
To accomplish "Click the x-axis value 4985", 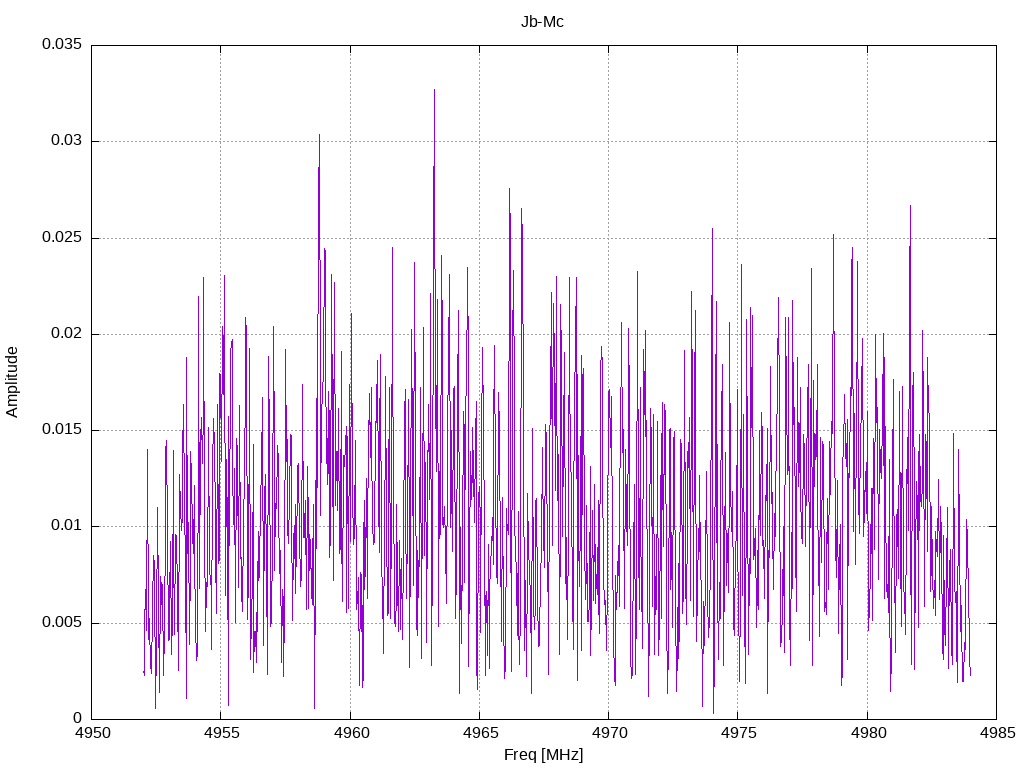I will (997, 733).
